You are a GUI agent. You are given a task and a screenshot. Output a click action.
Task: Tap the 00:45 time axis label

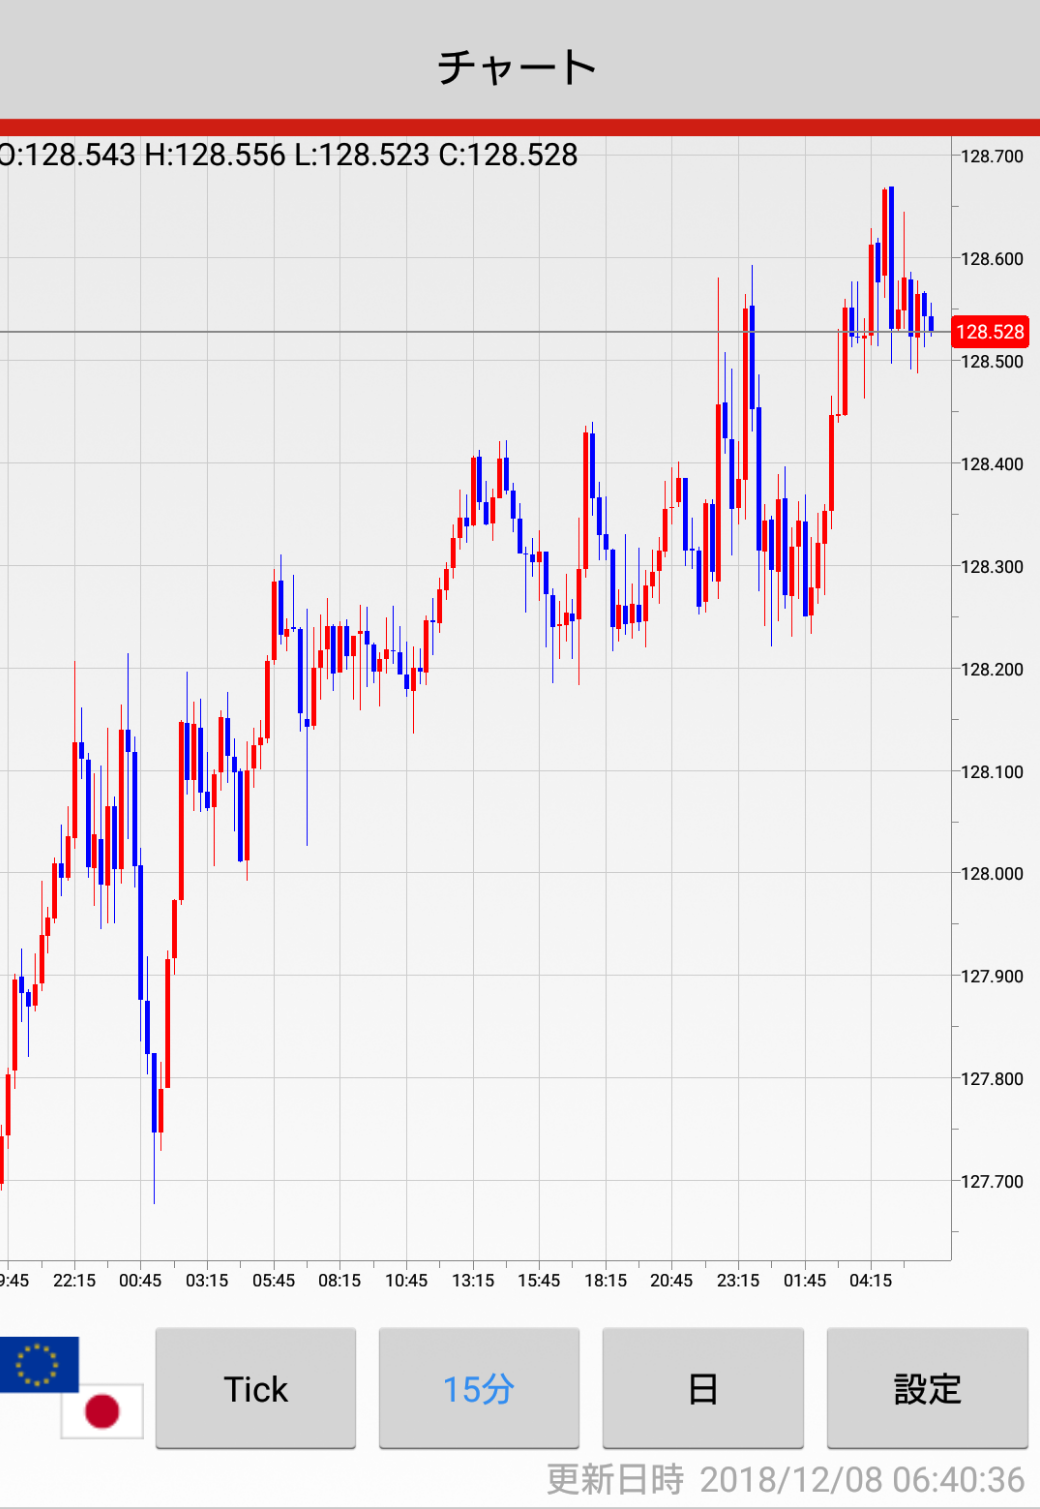click(x=140, y=1280)
